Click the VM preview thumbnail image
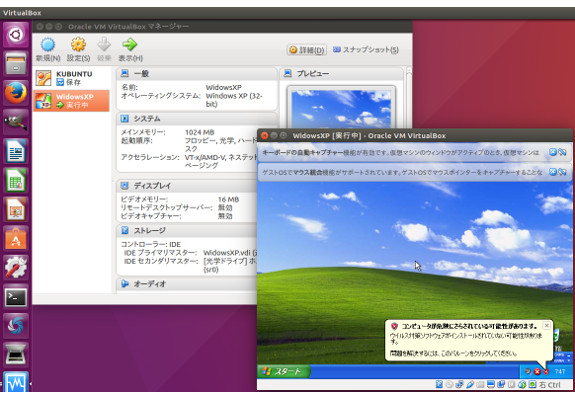Viewport: 575px width, 400px height. tap(341, 109)
